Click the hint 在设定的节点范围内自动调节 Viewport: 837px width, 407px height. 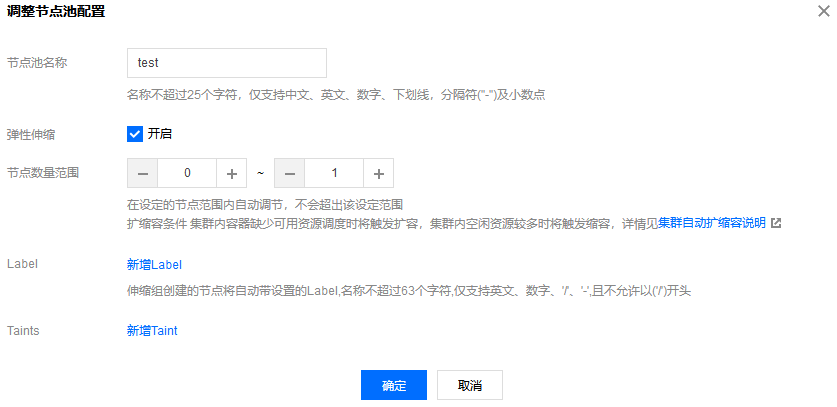point(264,205)
